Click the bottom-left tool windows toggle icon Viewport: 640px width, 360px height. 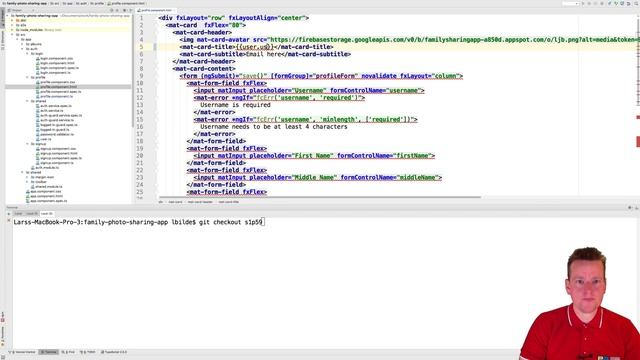2,357
